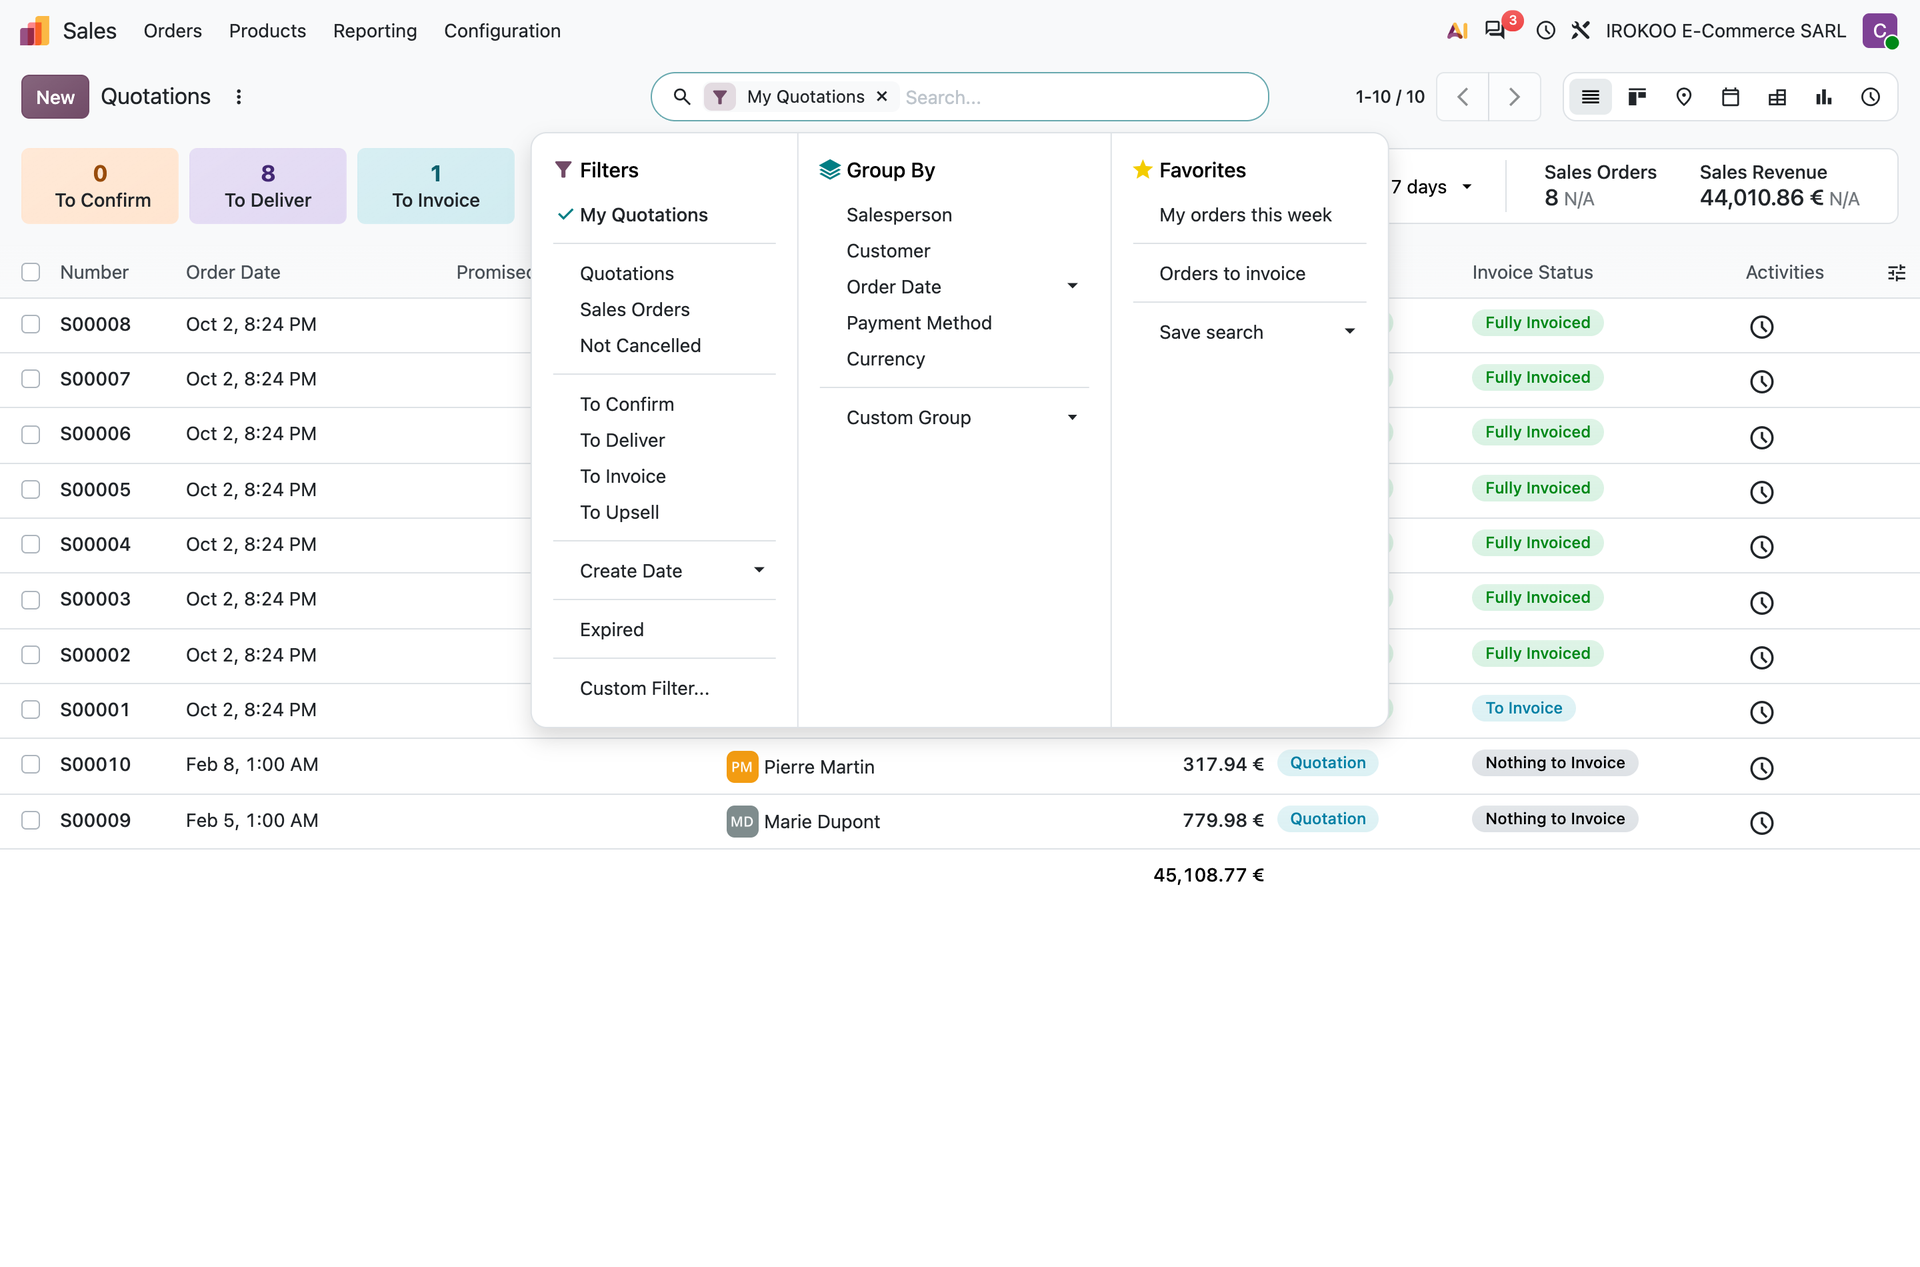Check the S00010 row checkbox

pos(31,764)
